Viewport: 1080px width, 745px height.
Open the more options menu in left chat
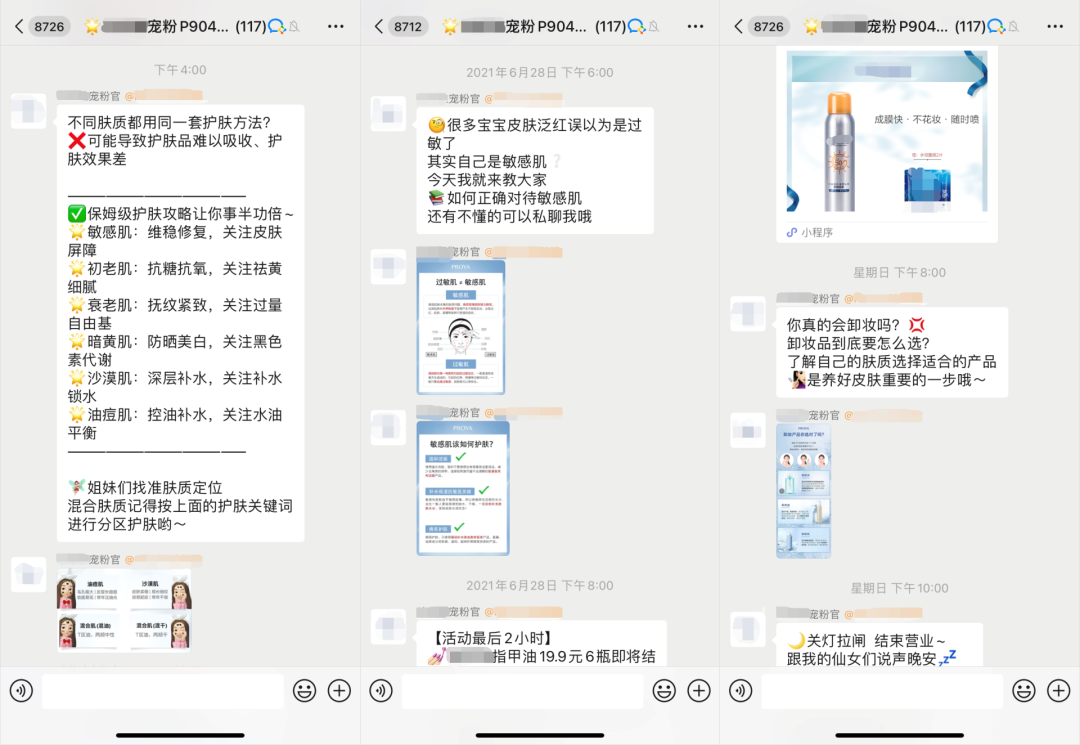[336, 26]
